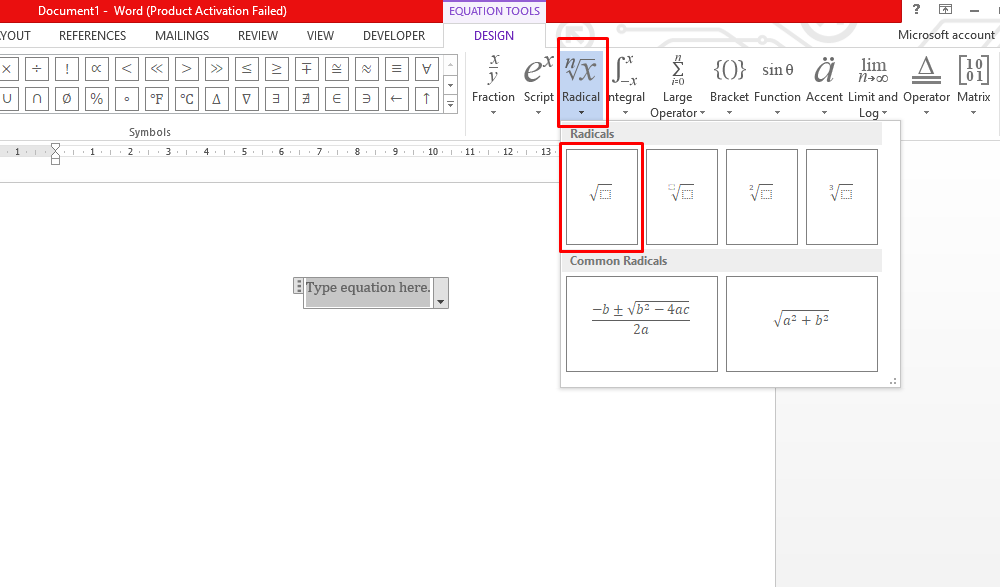Viewport: 1000px width, 587px height.
Task: Insert the percentage % symbol
Action: (x=96, y=99)
